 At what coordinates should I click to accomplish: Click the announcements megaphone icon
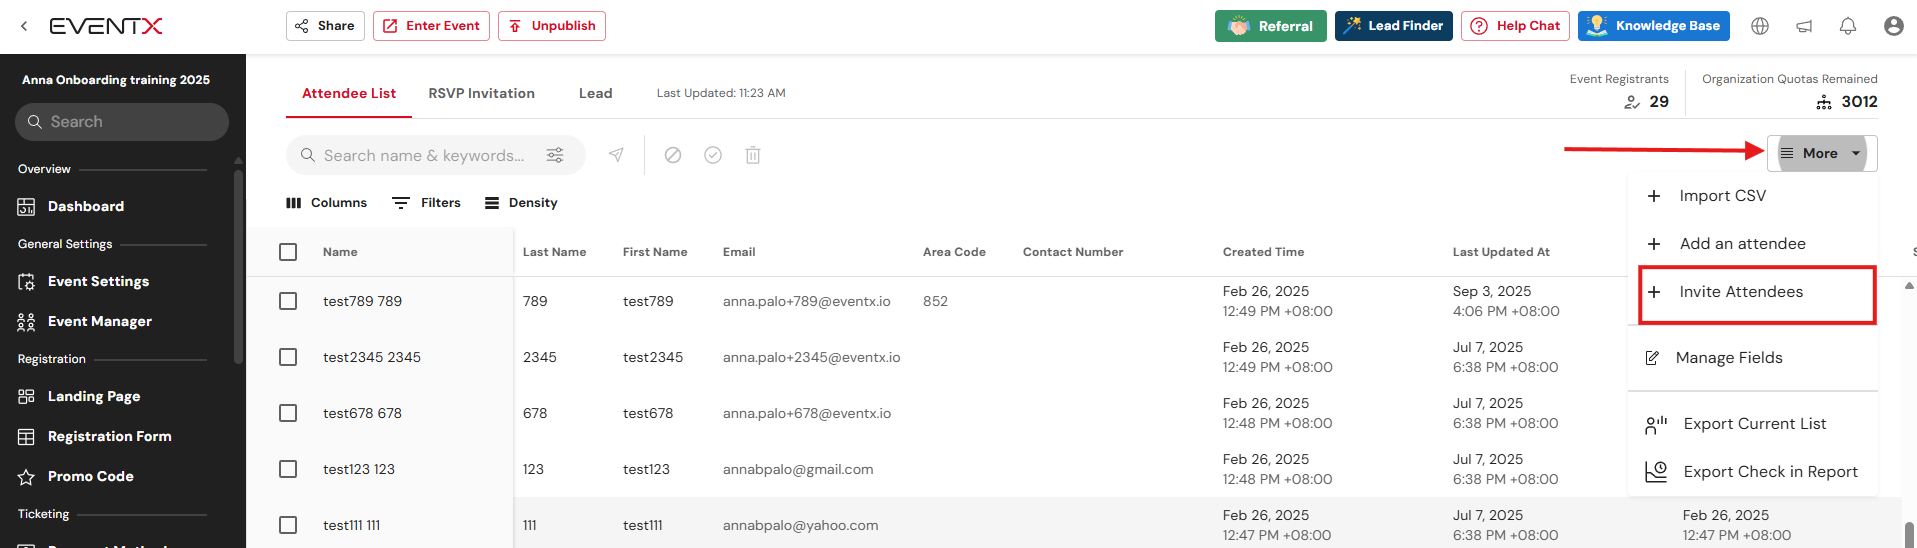click(x=1804, y=26)
